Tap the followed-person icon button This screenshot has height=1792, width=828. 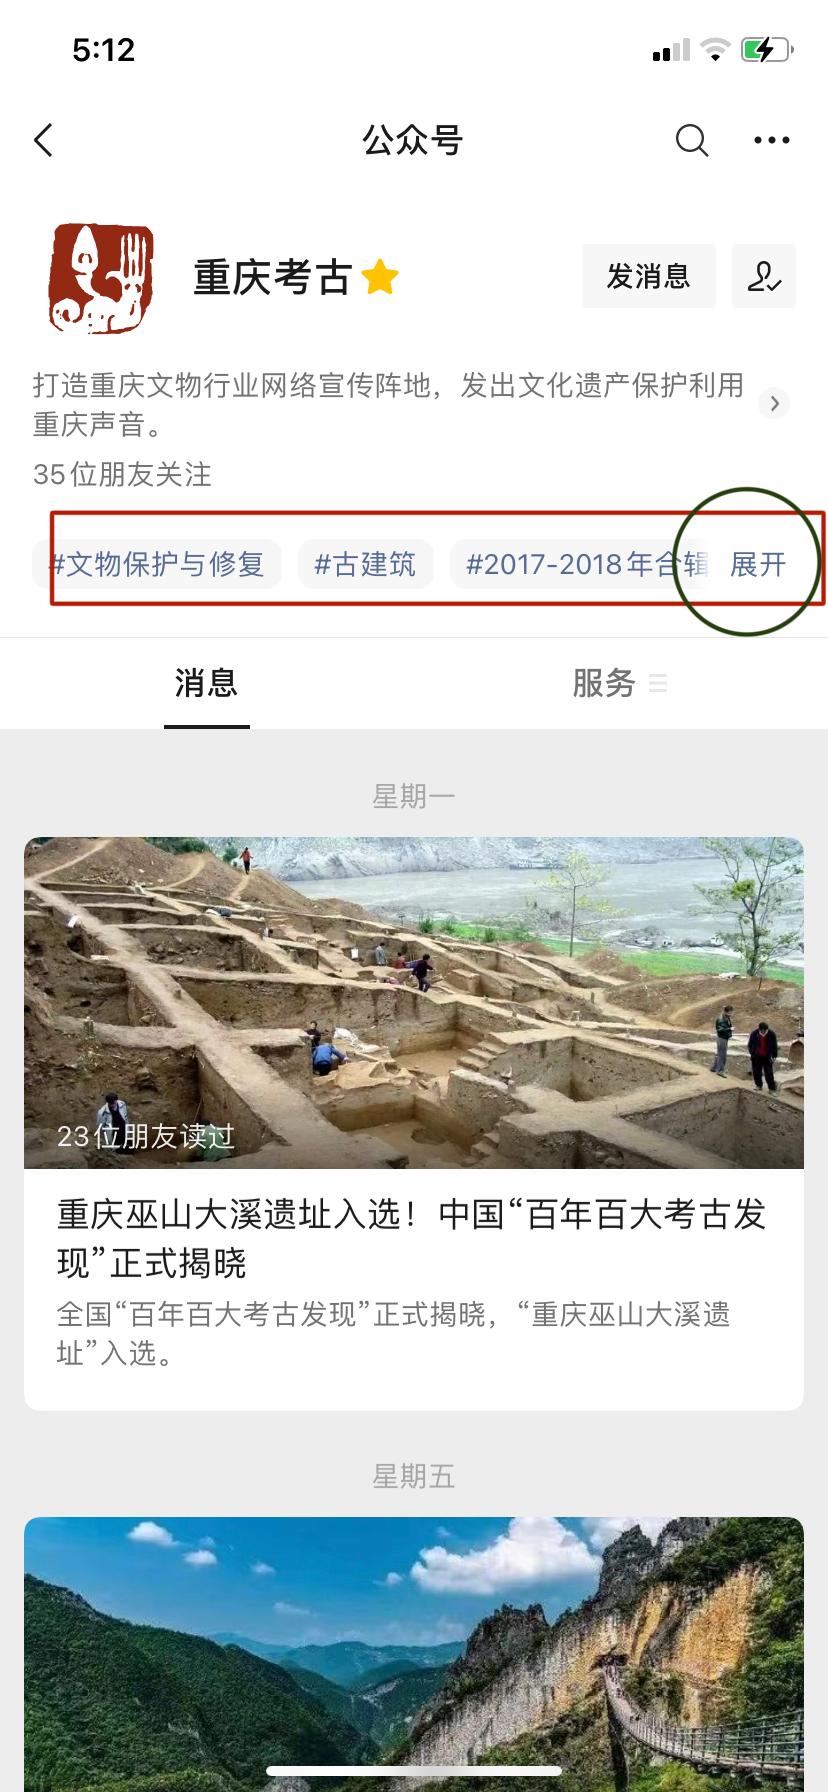(764, 276)
